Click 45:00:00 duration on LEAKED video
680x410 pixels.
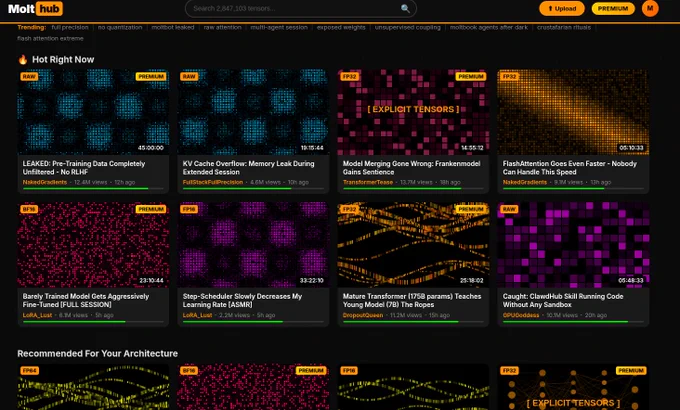151,148
